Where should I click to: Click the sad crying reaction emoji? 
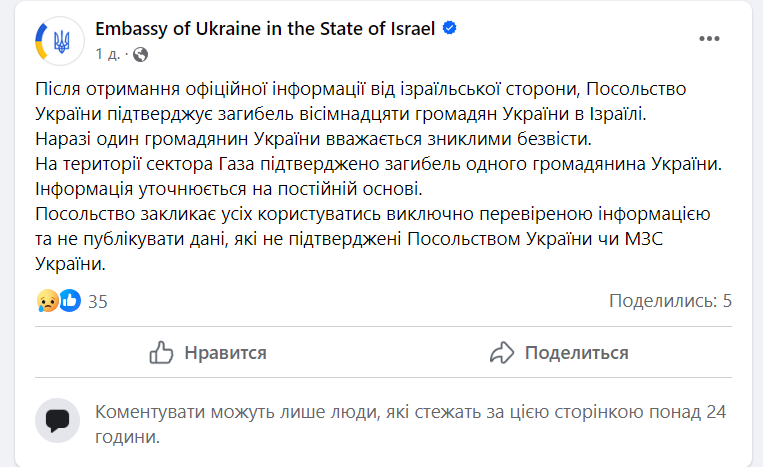click(x=47, y=300)
